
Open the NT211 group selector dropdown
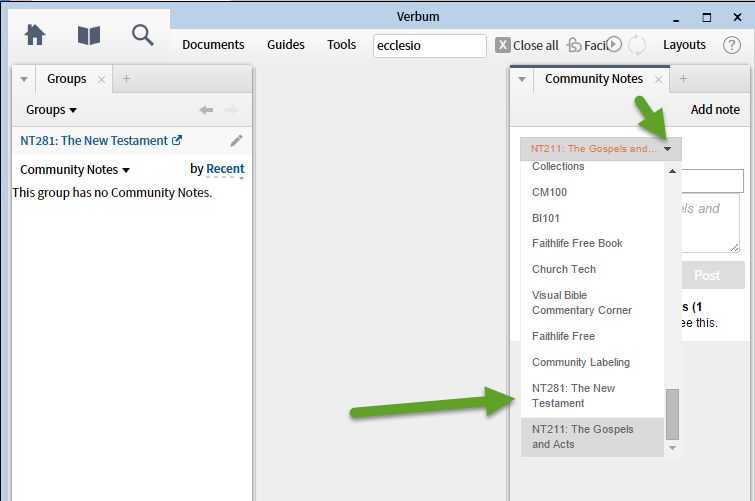600,149
